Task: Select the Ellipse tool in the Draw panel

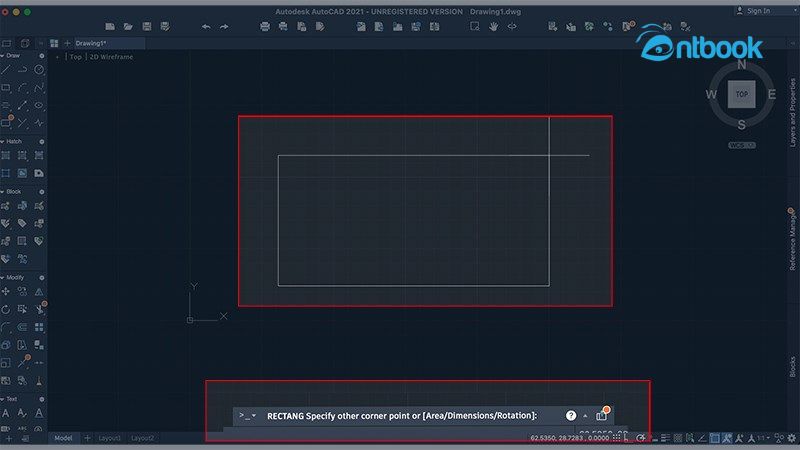Action: pos(39,105)
